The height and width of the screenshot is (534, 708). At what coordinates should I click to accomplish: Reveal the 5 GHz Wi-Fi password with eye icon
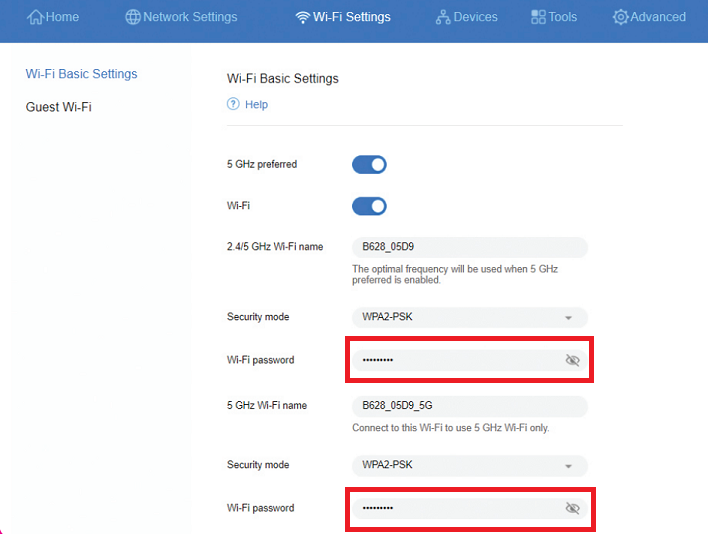pos(572,508)
